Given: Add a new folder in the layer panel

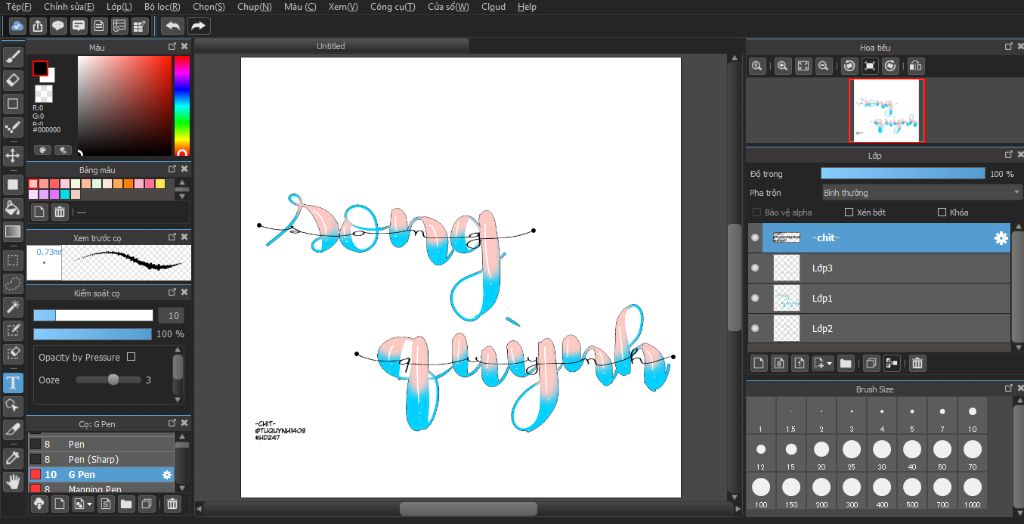Looking at the screenshot, I should pos(845,363).
